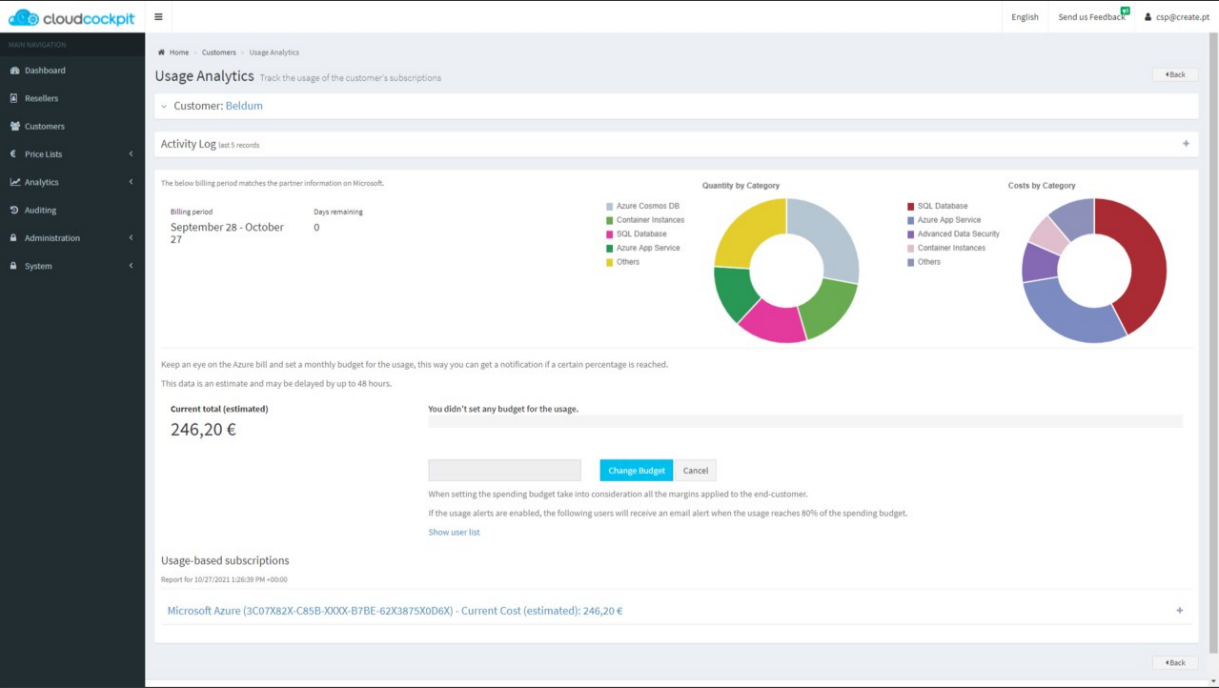This screenshot has height=688, width=1219.
Task: Click the Home breadcrumb house icon
Action: tap(161, 52)
